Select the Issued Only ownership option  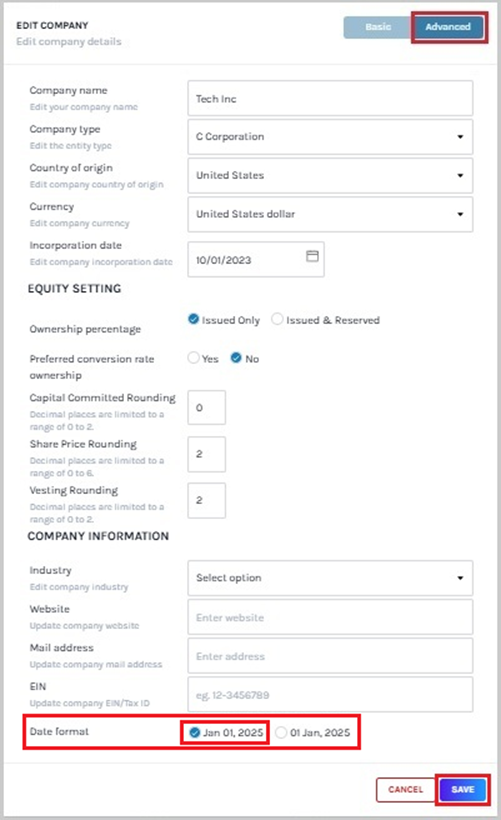coord(193,319)
